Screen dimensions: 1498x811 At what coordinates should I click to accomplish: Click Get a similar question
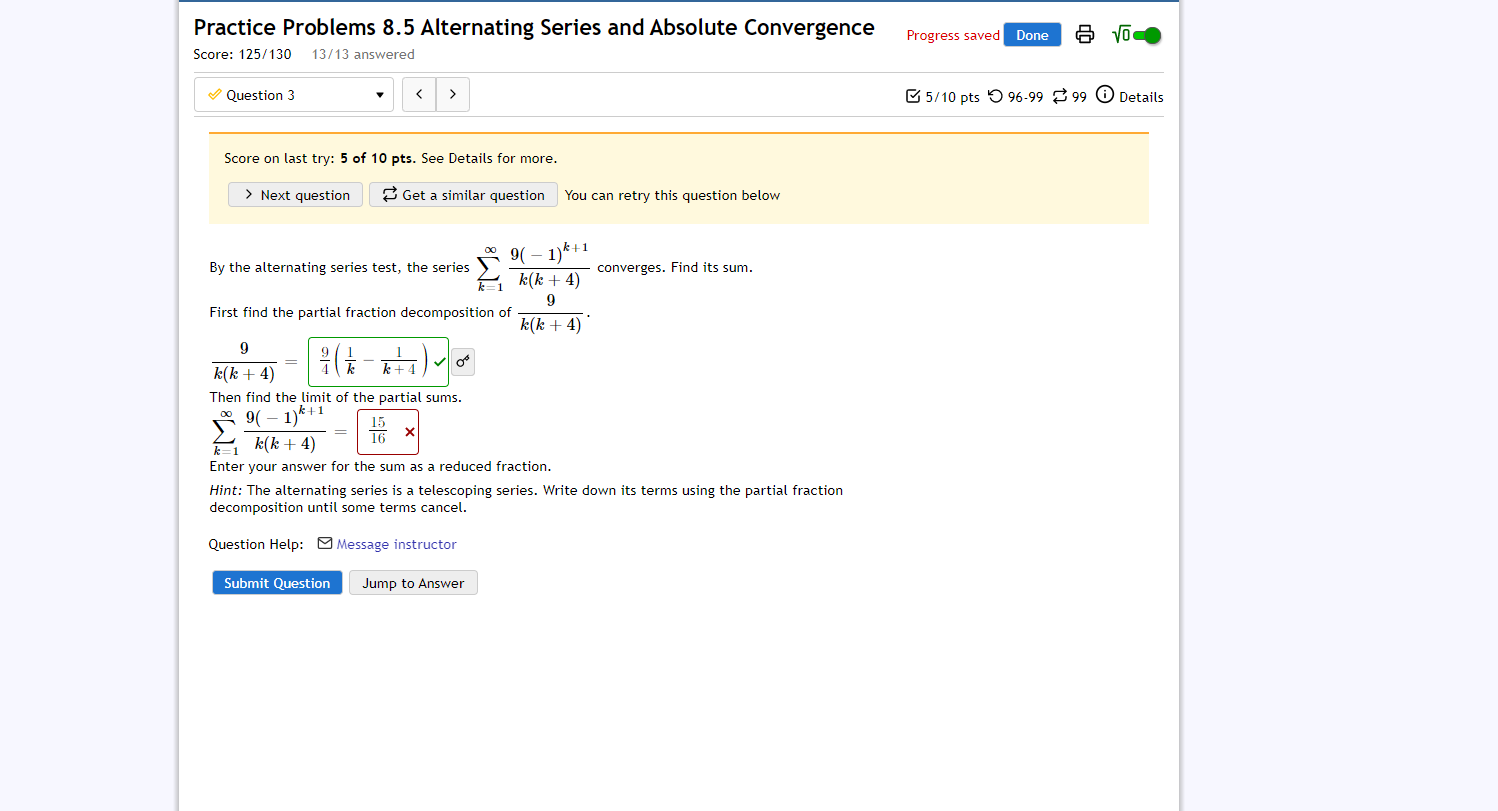click(463, 195)
